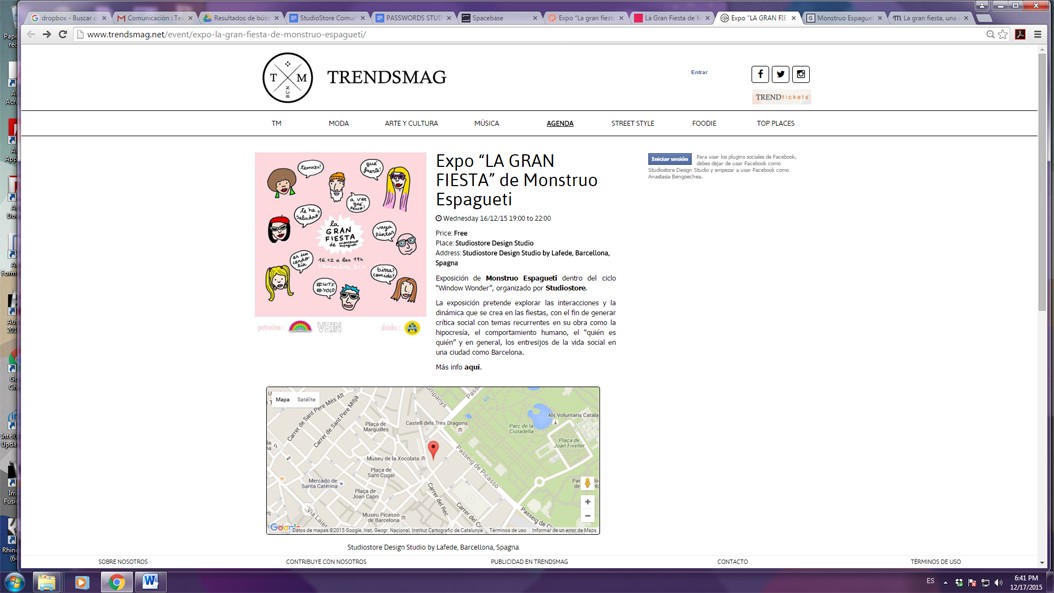Follow the 'aquí' more info link
This screenshot has height=593, width=1054.
pyautogui.click(x=472, y=367)
